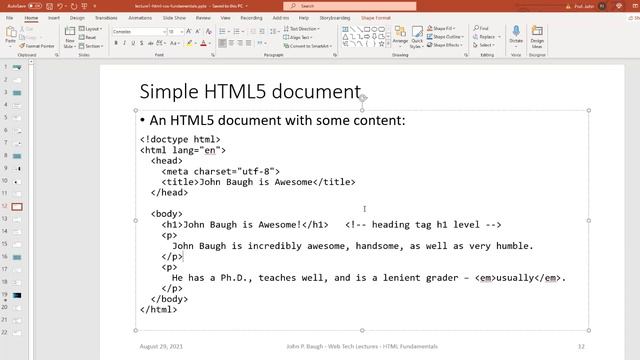The height and width of the screenshot is (360, 640).
Task: Click the Save icon in the title bar
Action: click(49, 6)
